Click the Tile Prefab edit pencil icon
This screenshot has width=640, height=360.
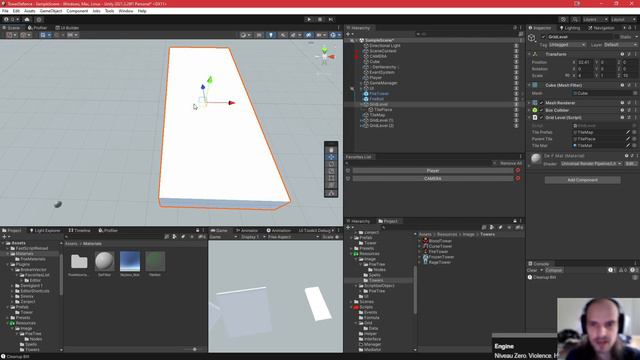point(628,132)
